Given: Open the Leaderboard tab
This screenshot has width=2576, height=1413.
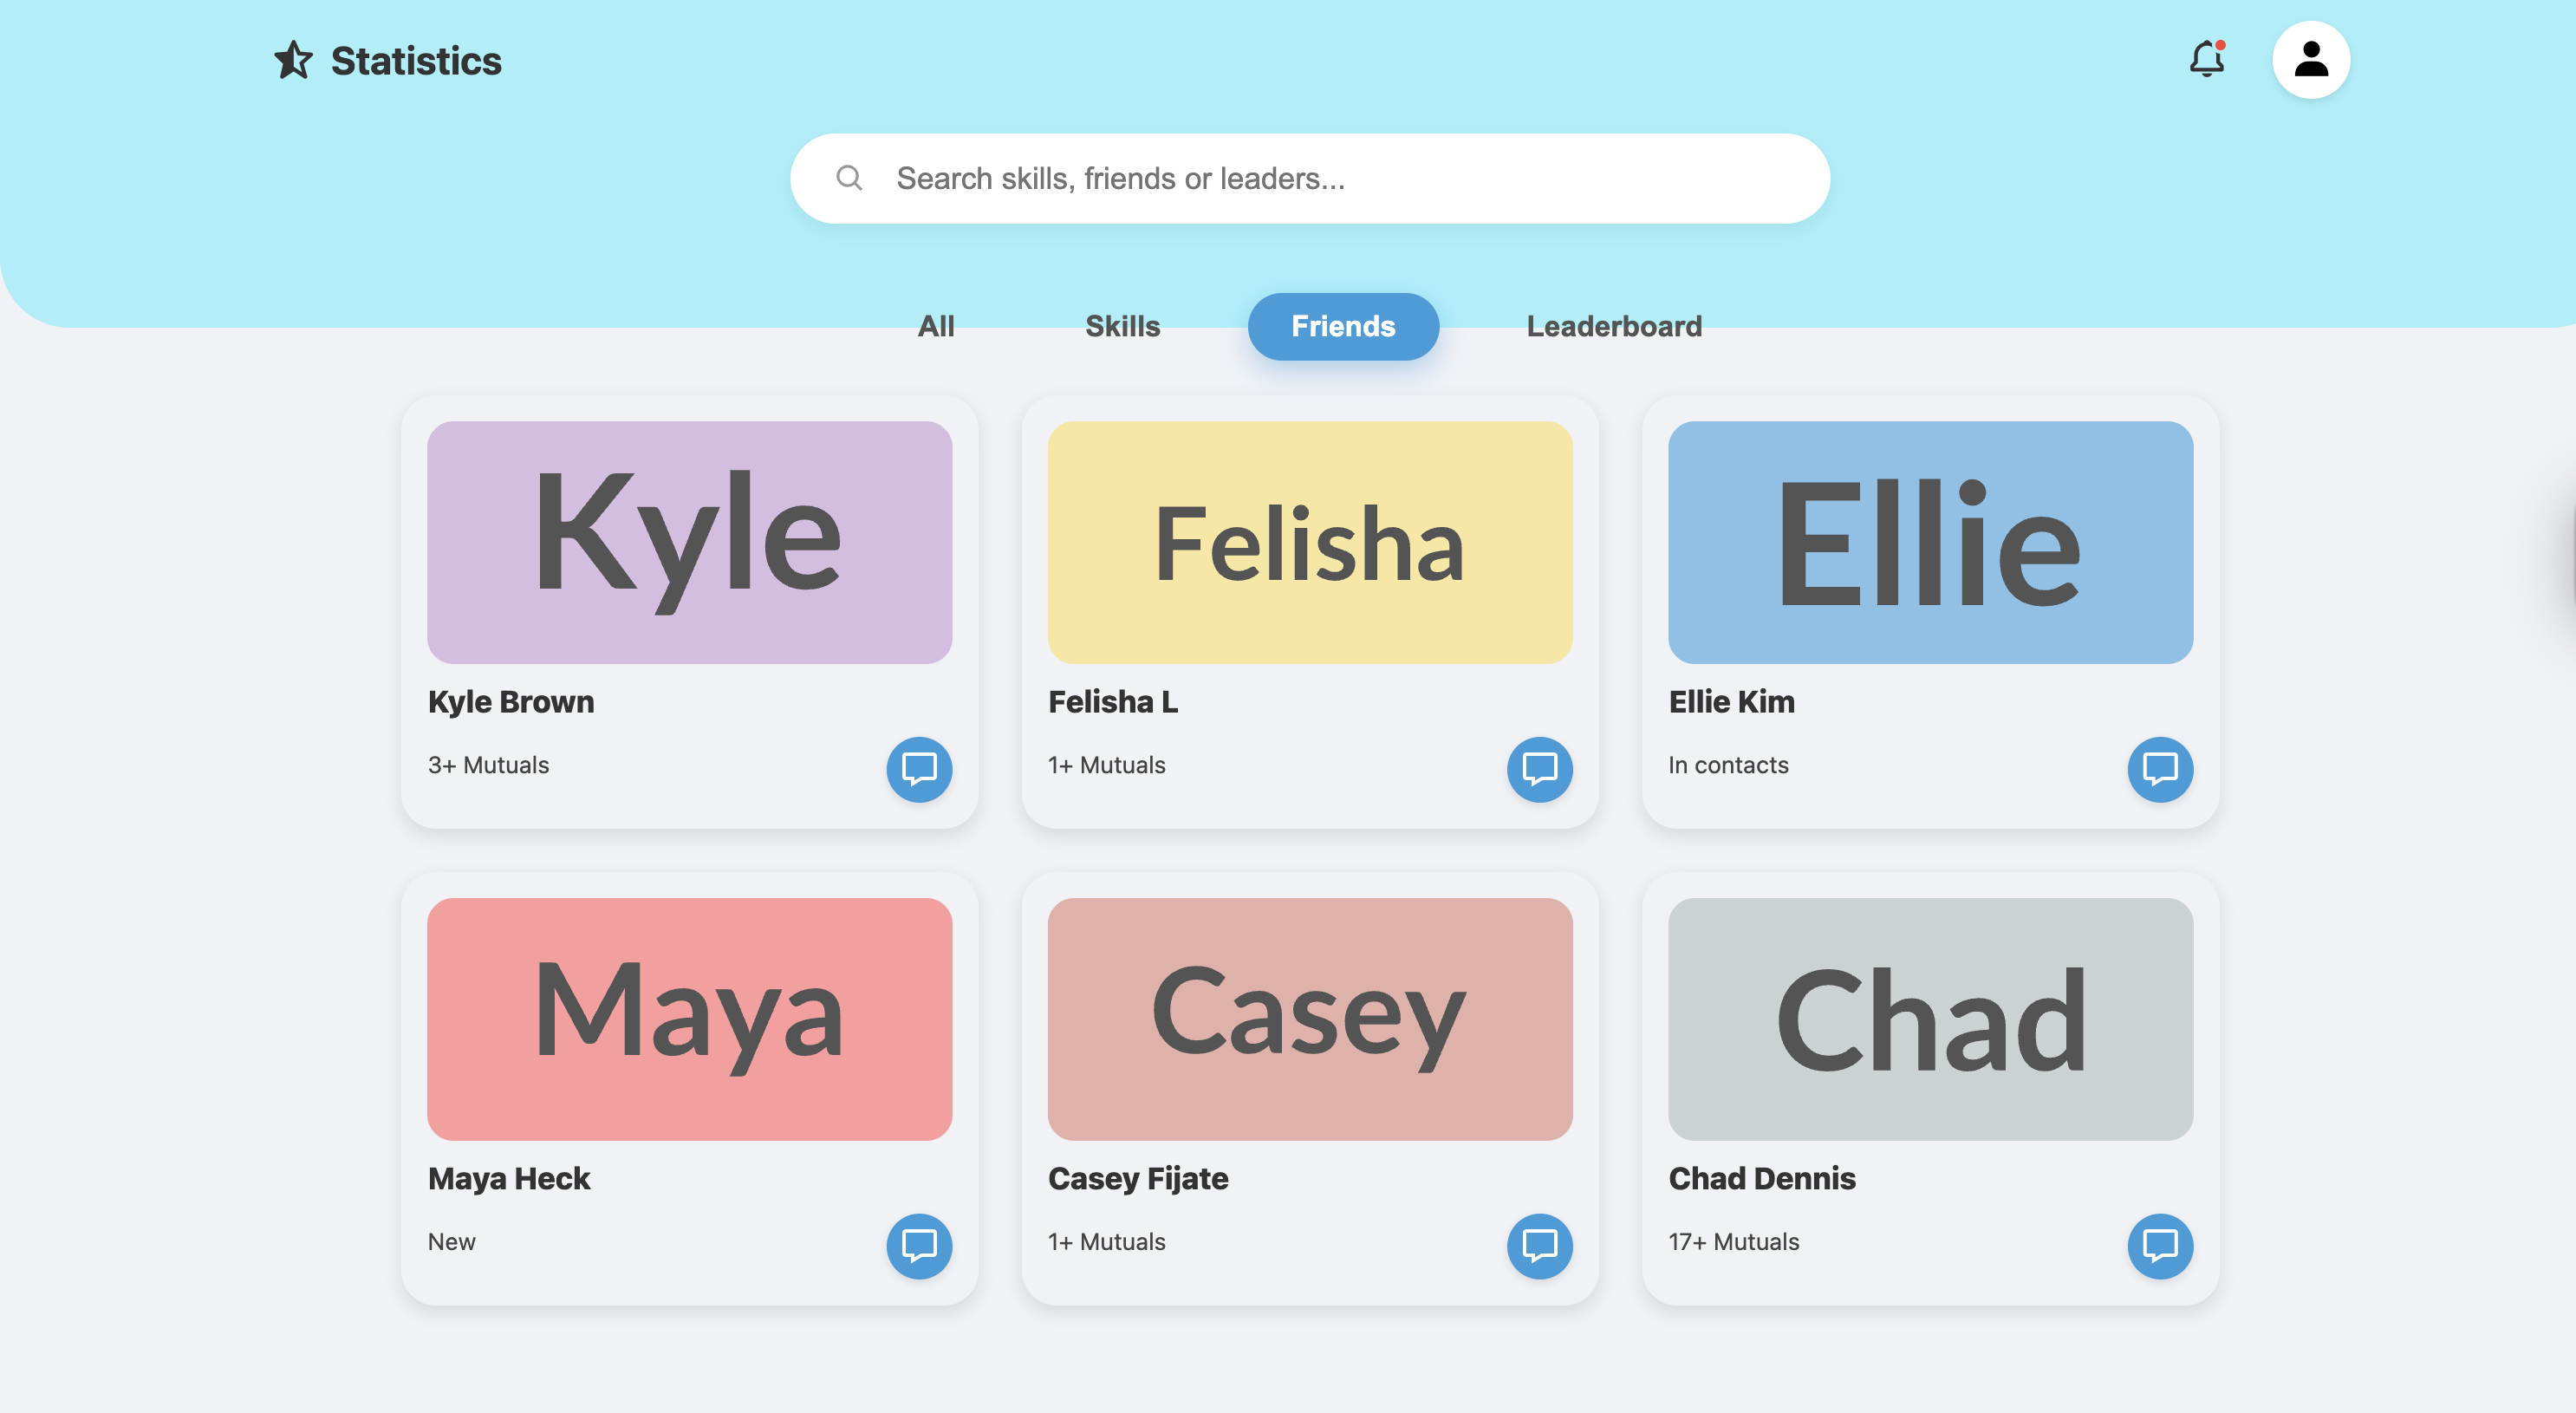Looking at the screenshot, I should coord(1613,326).
